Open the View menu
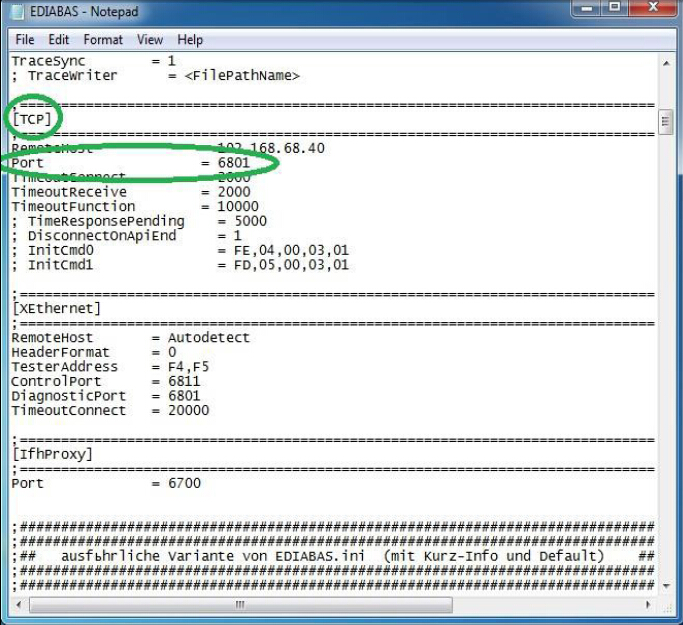This screenshot has height=625, width=683. [150, 40]
